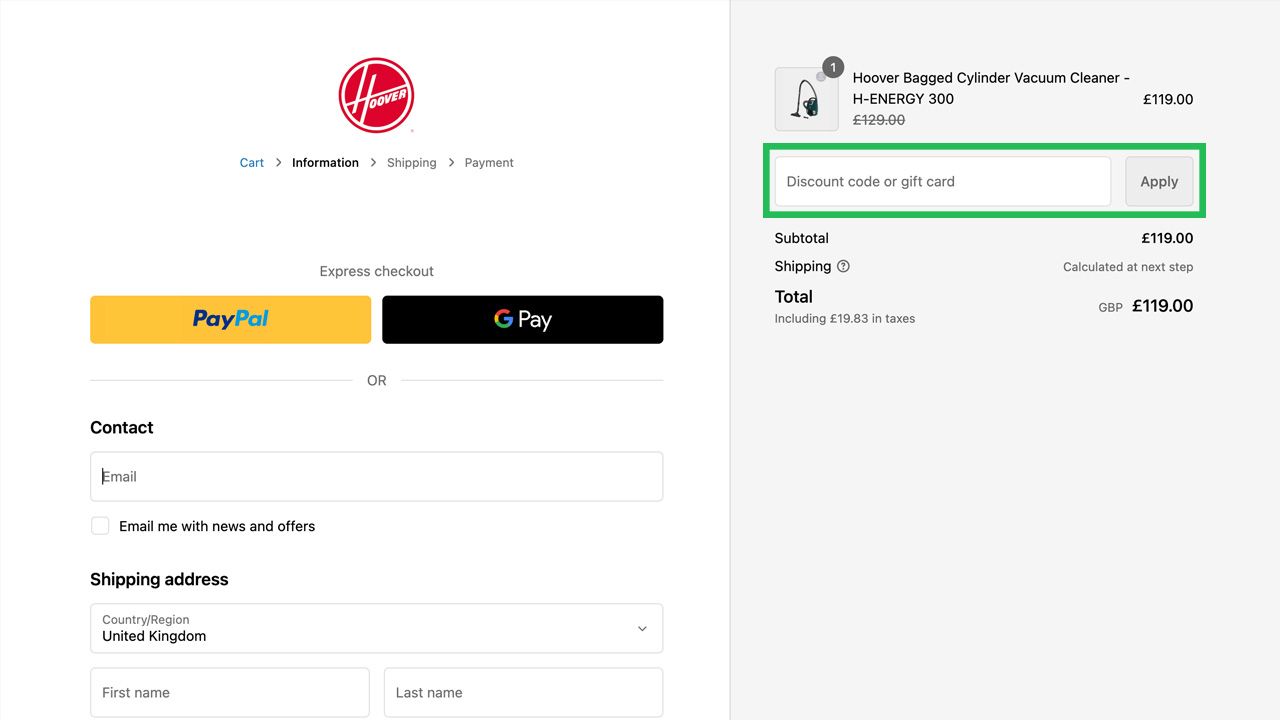This screenshot has height=720, width=1280.
Task: Click the Subtotal label
Action: pos(802,238)
